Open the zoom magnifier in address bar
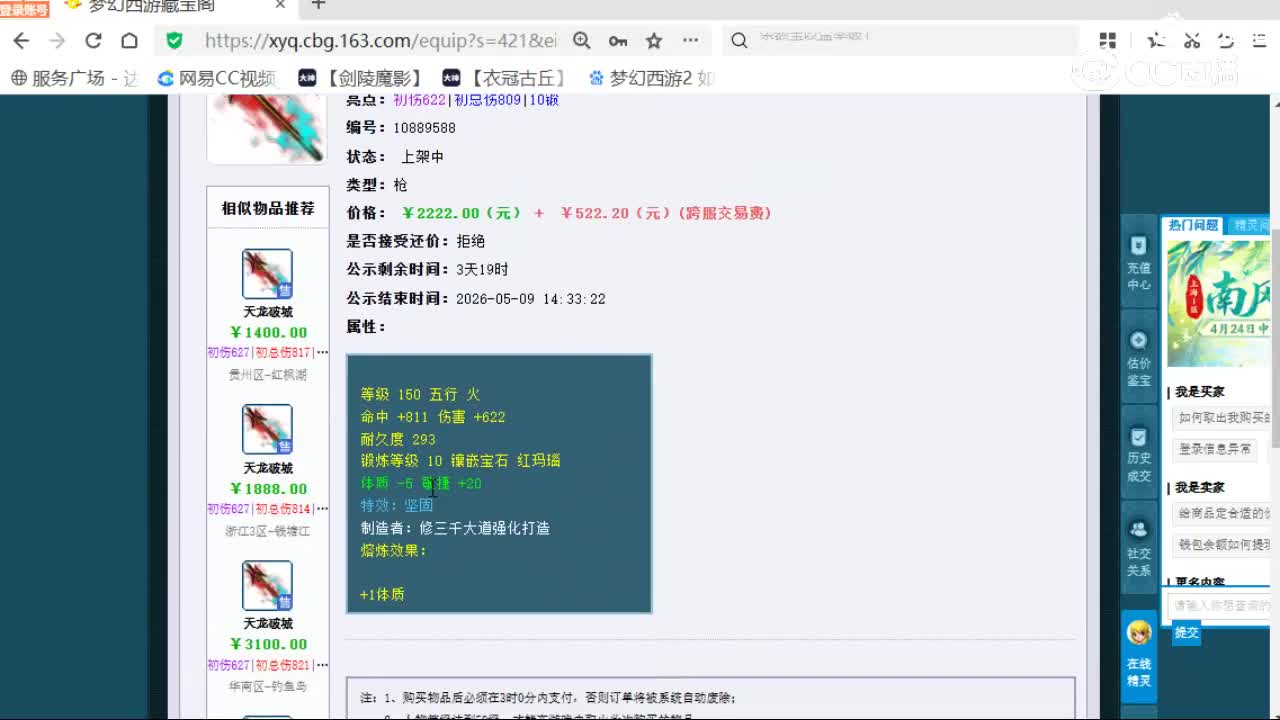 point(582,41)
